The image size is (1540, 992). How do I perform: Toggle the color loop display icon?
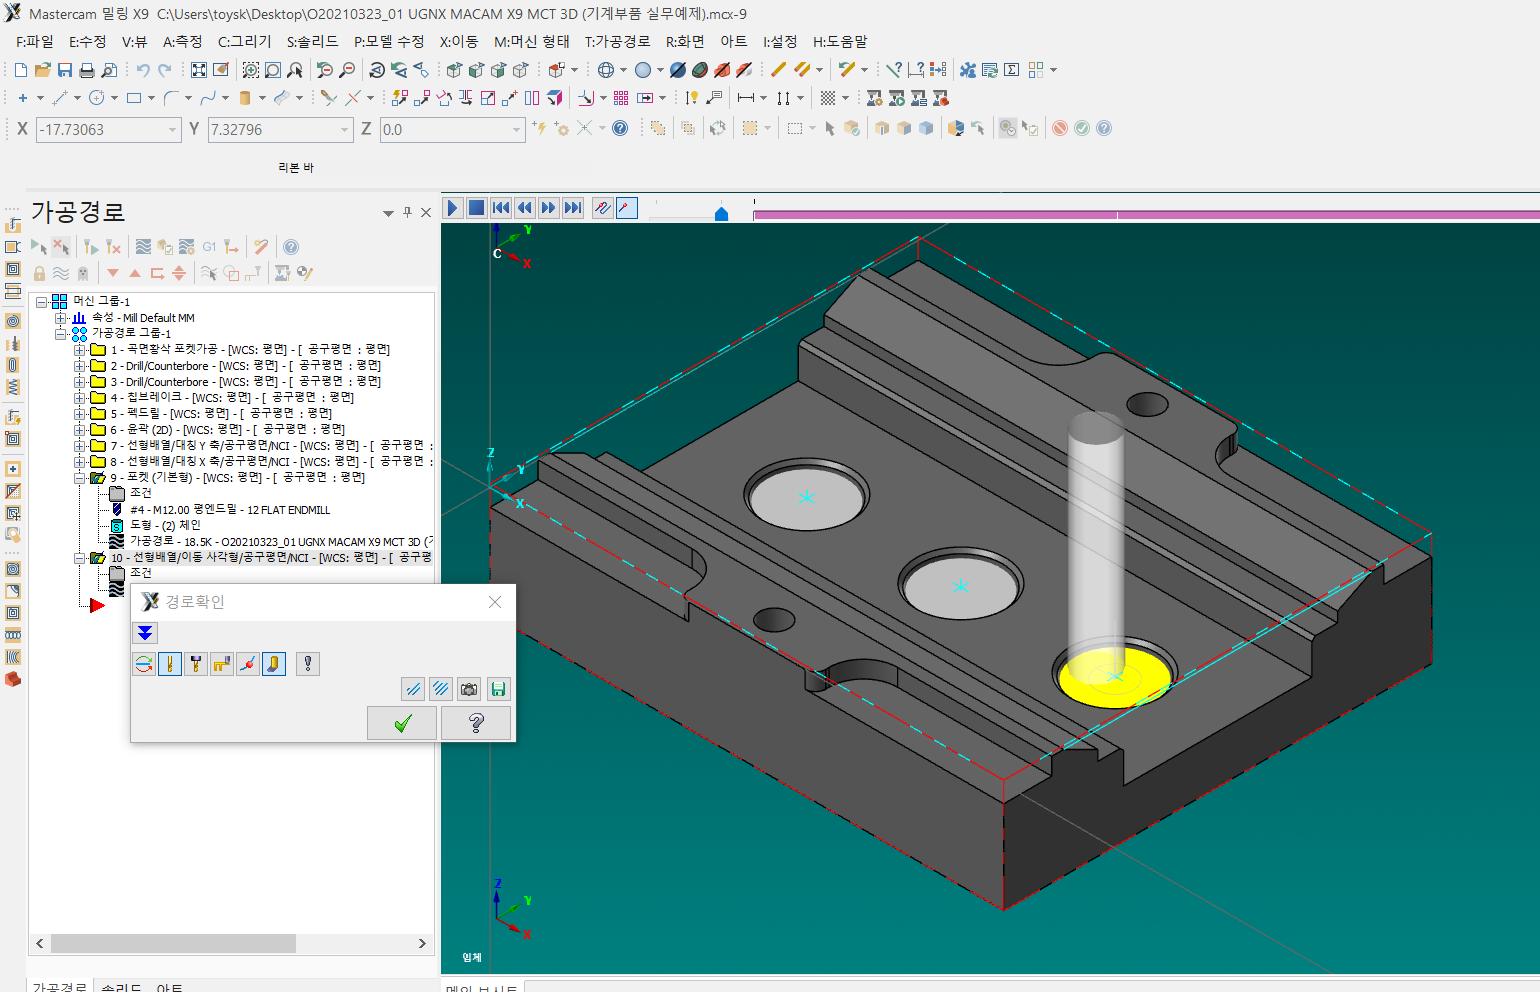point(144,663)
